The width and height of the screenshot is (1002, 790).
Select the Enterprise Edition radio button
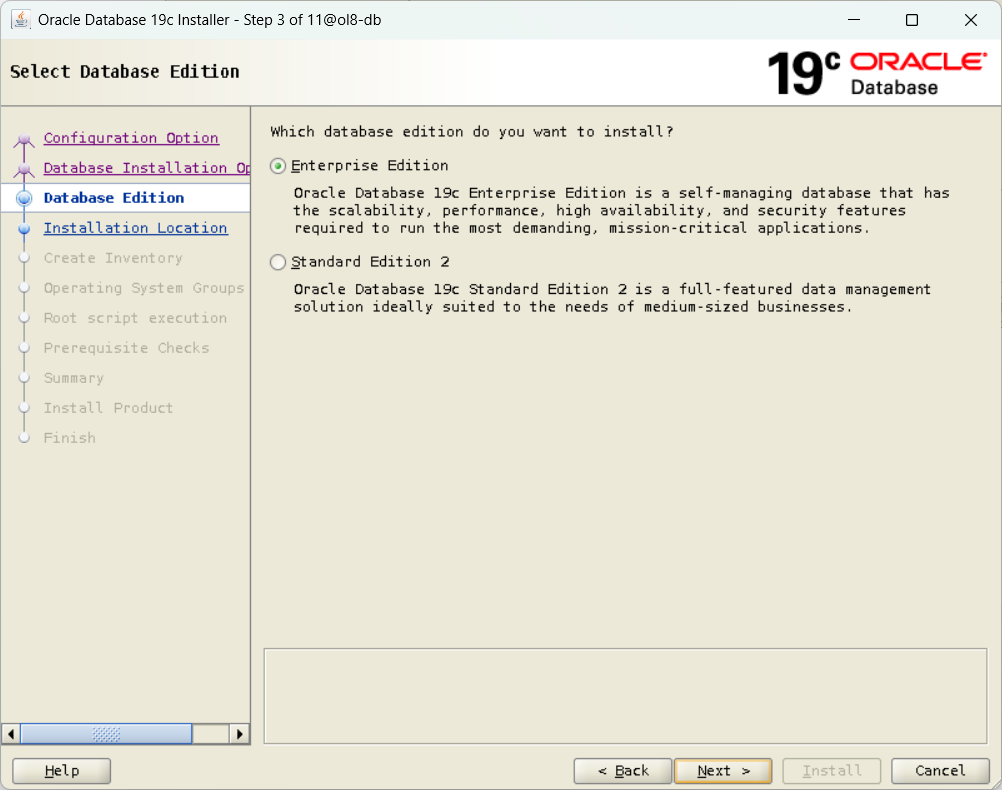pos(278,166)
